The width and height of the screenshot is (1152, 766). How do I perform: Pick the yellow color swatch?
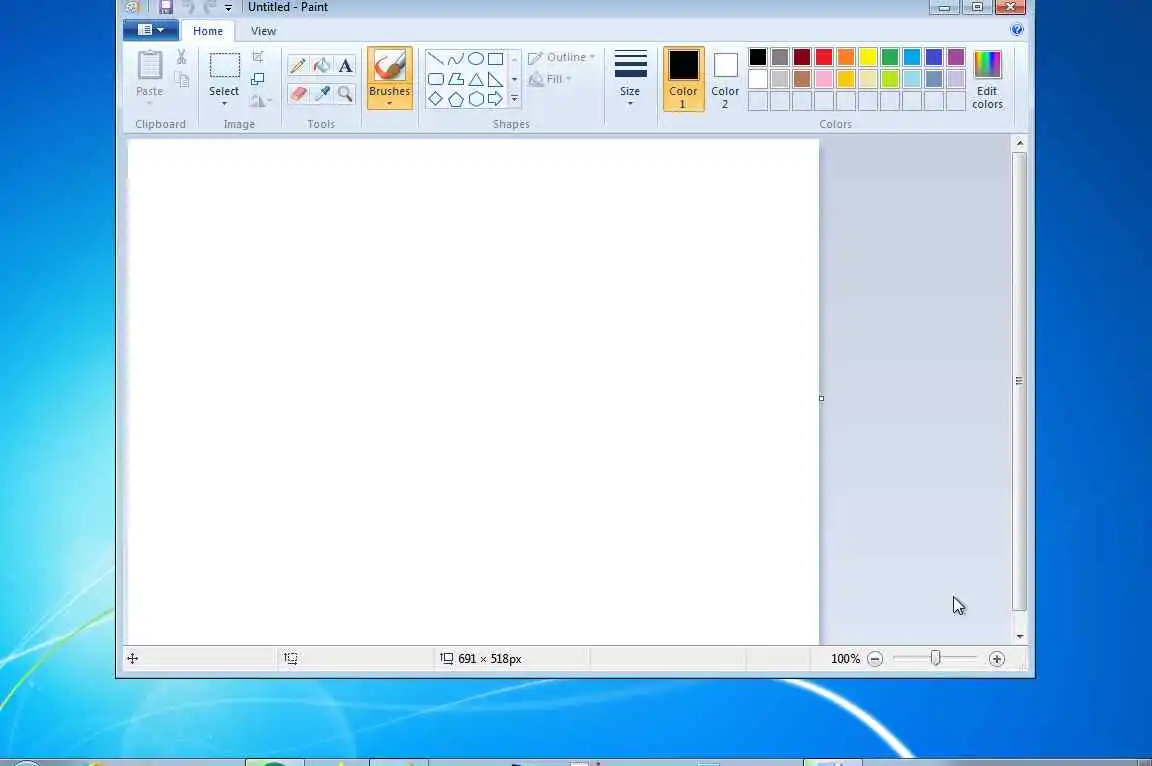pyautogui.click(x=868, y=57)
